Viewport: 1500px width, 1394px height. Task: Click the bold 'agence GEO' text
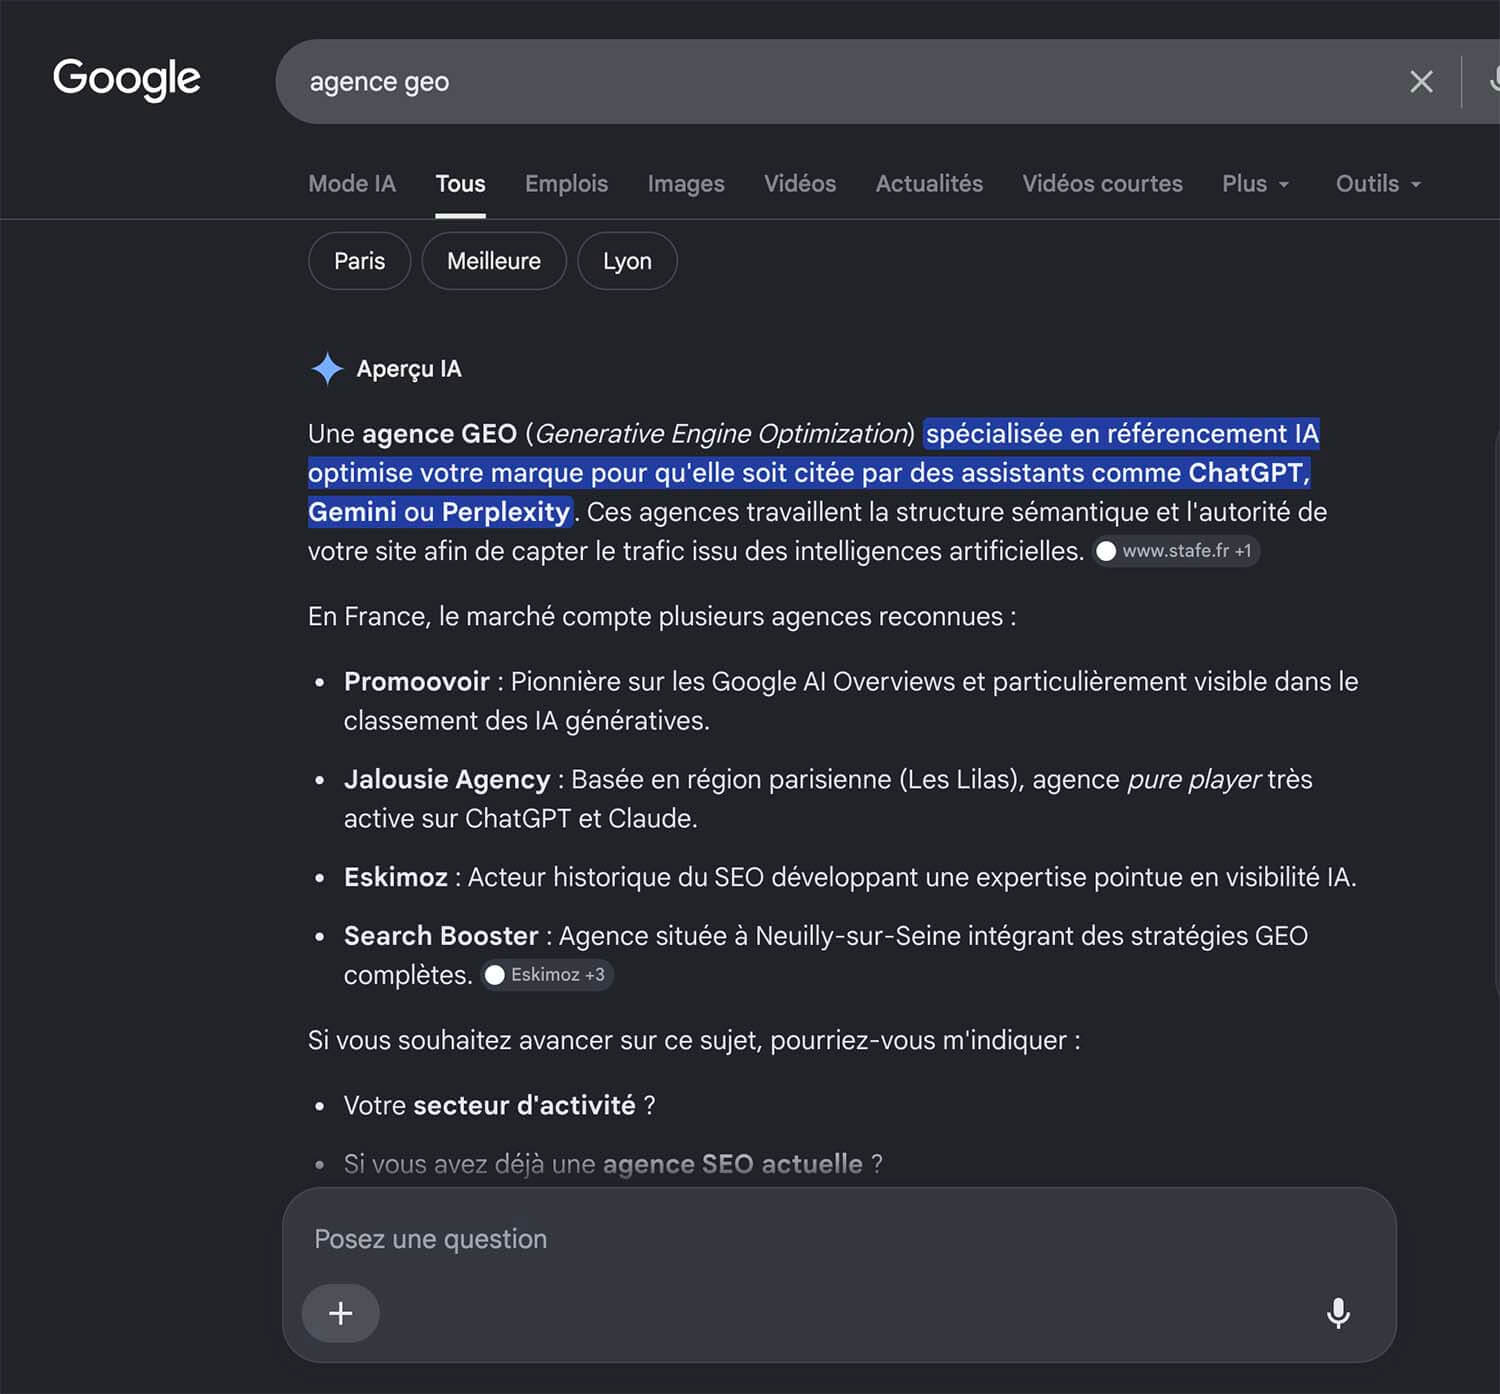tap(439, 434)
